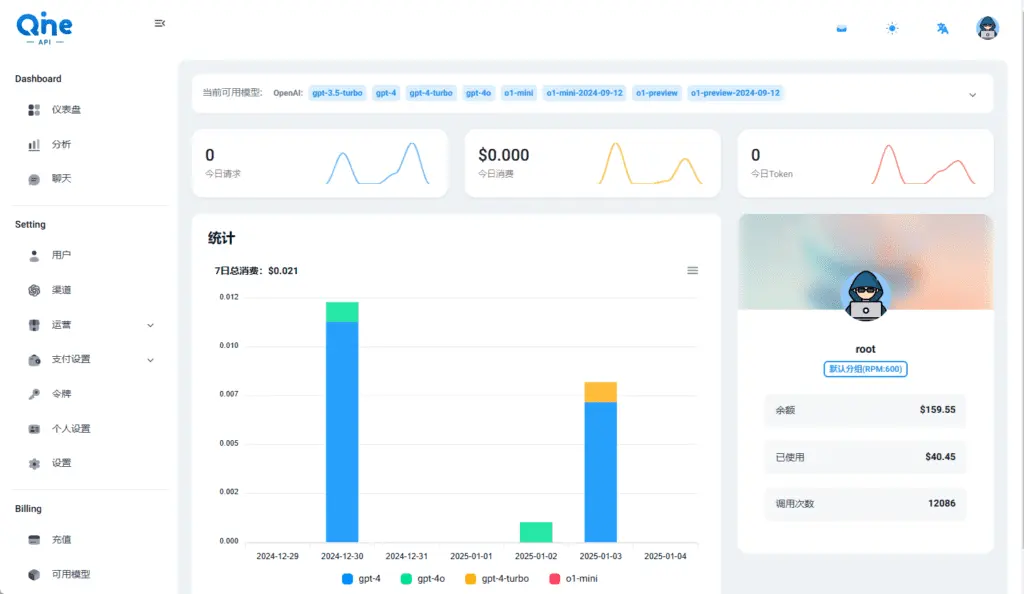
Task: Click the 2024-12-30 gpt-4 blue bar
Action: pyautogui.click(x=342, y=431)
